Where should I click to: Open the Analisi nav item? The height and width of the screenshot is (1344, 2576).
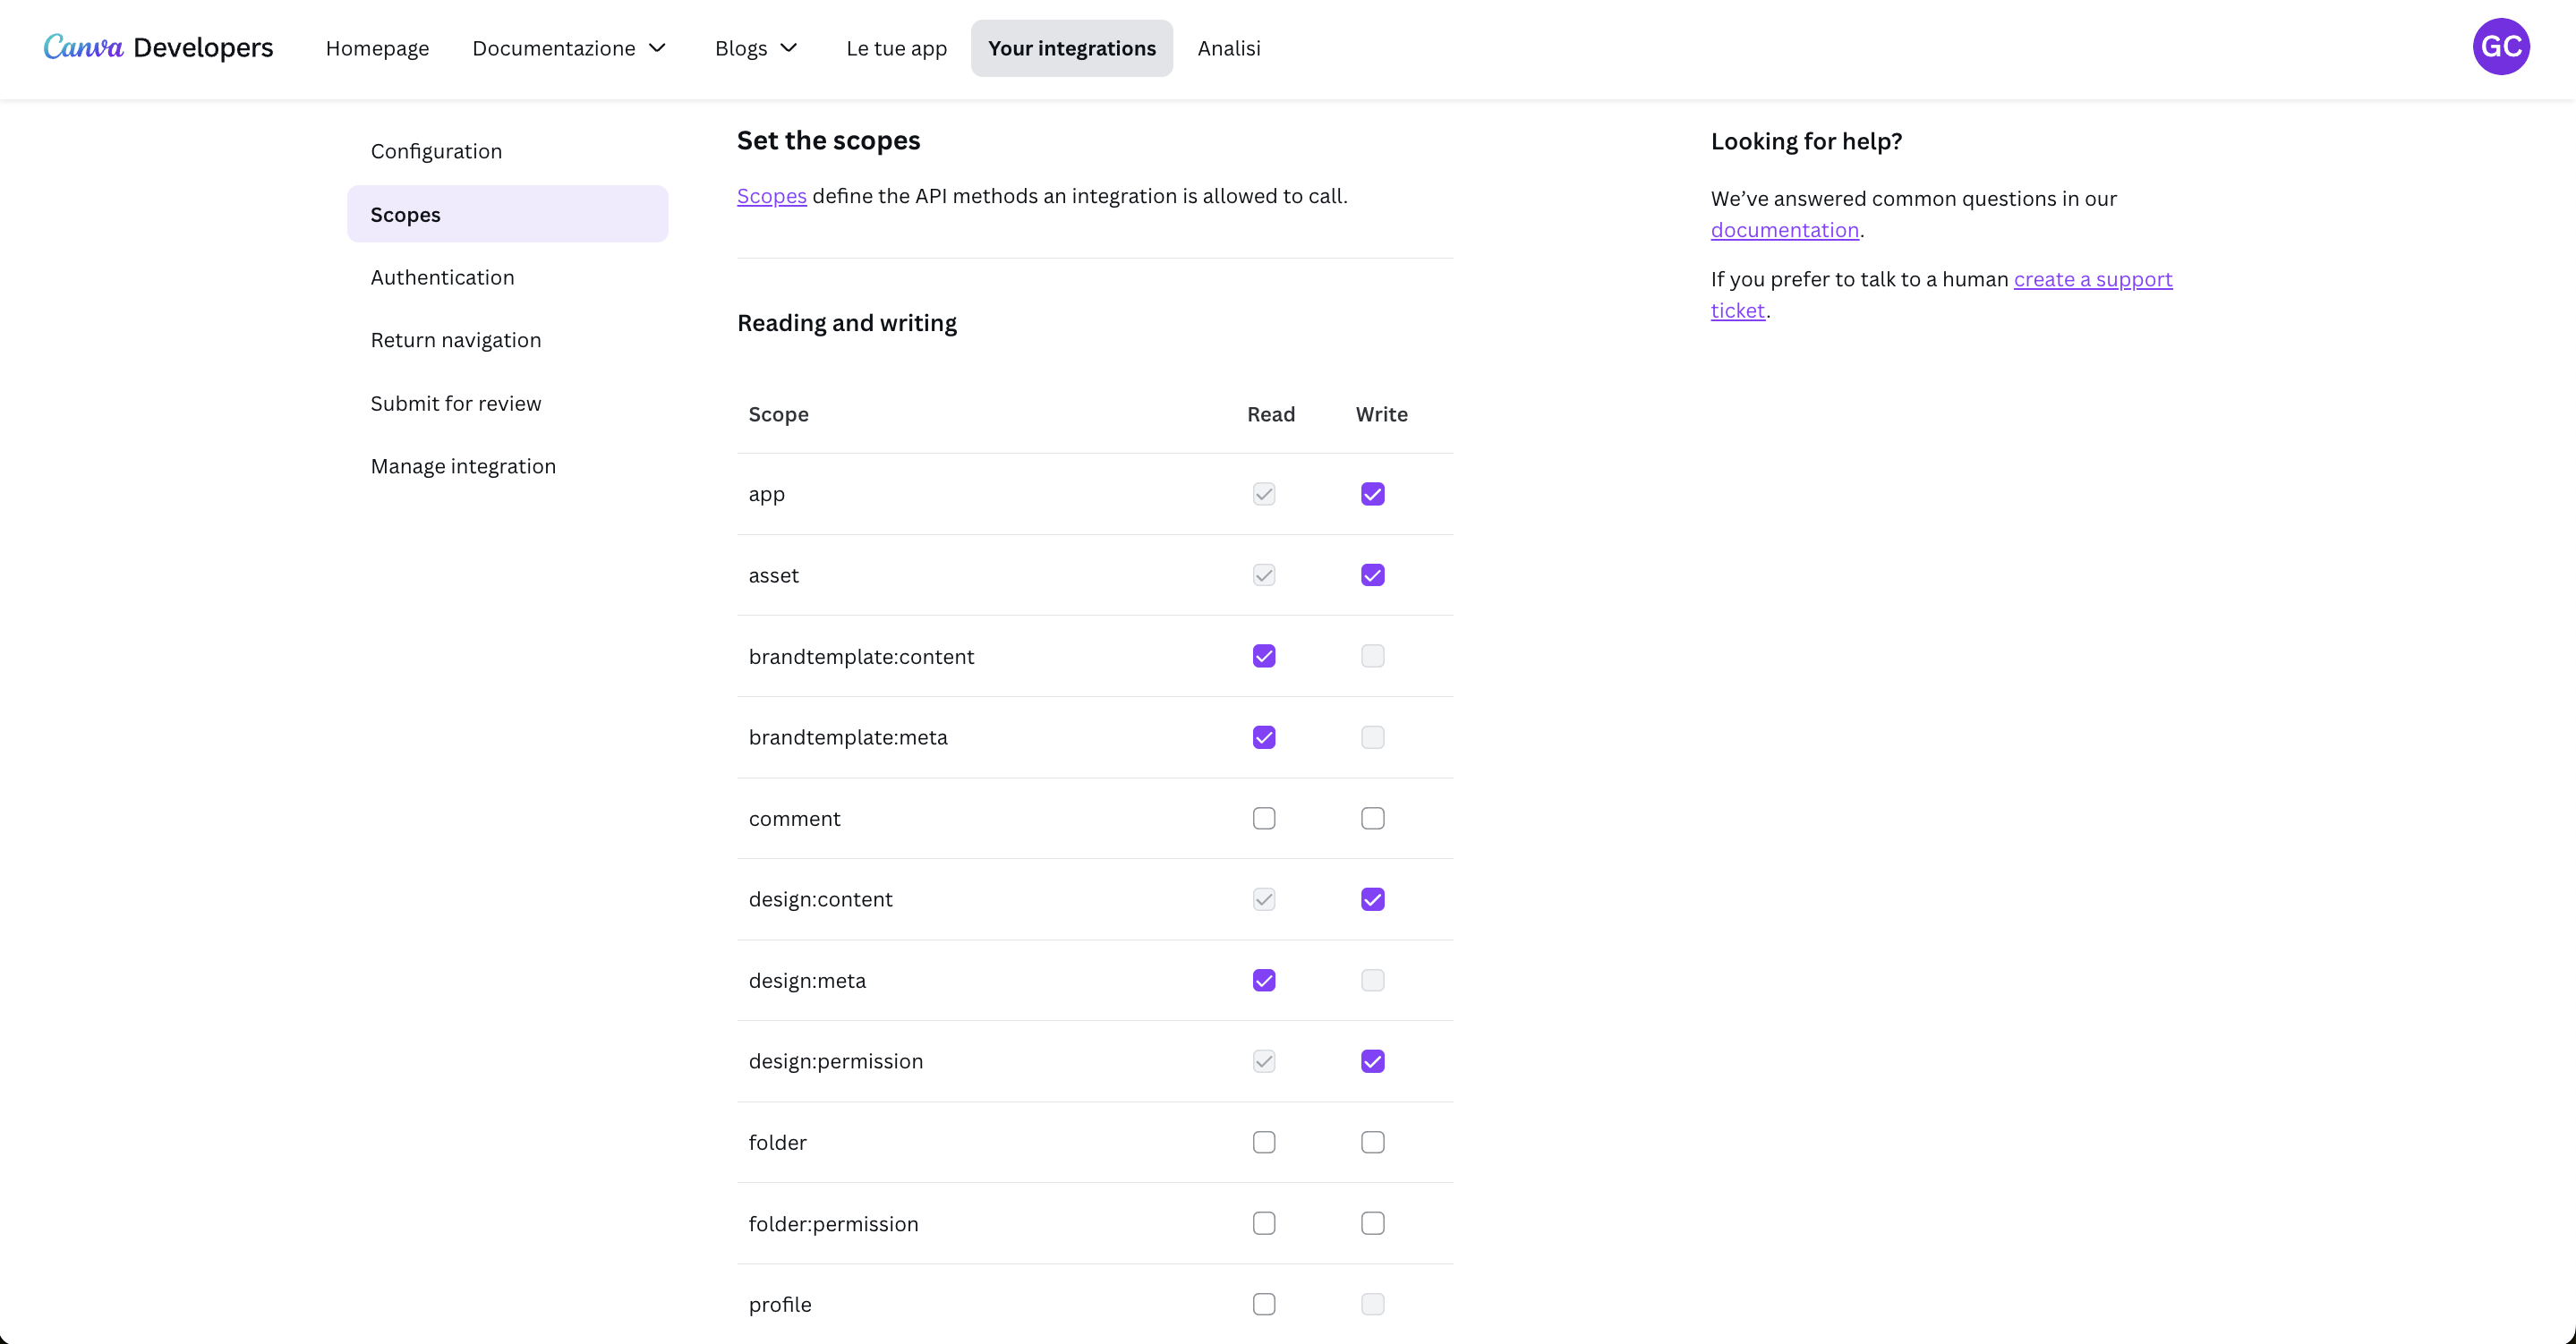(1229, 48)
